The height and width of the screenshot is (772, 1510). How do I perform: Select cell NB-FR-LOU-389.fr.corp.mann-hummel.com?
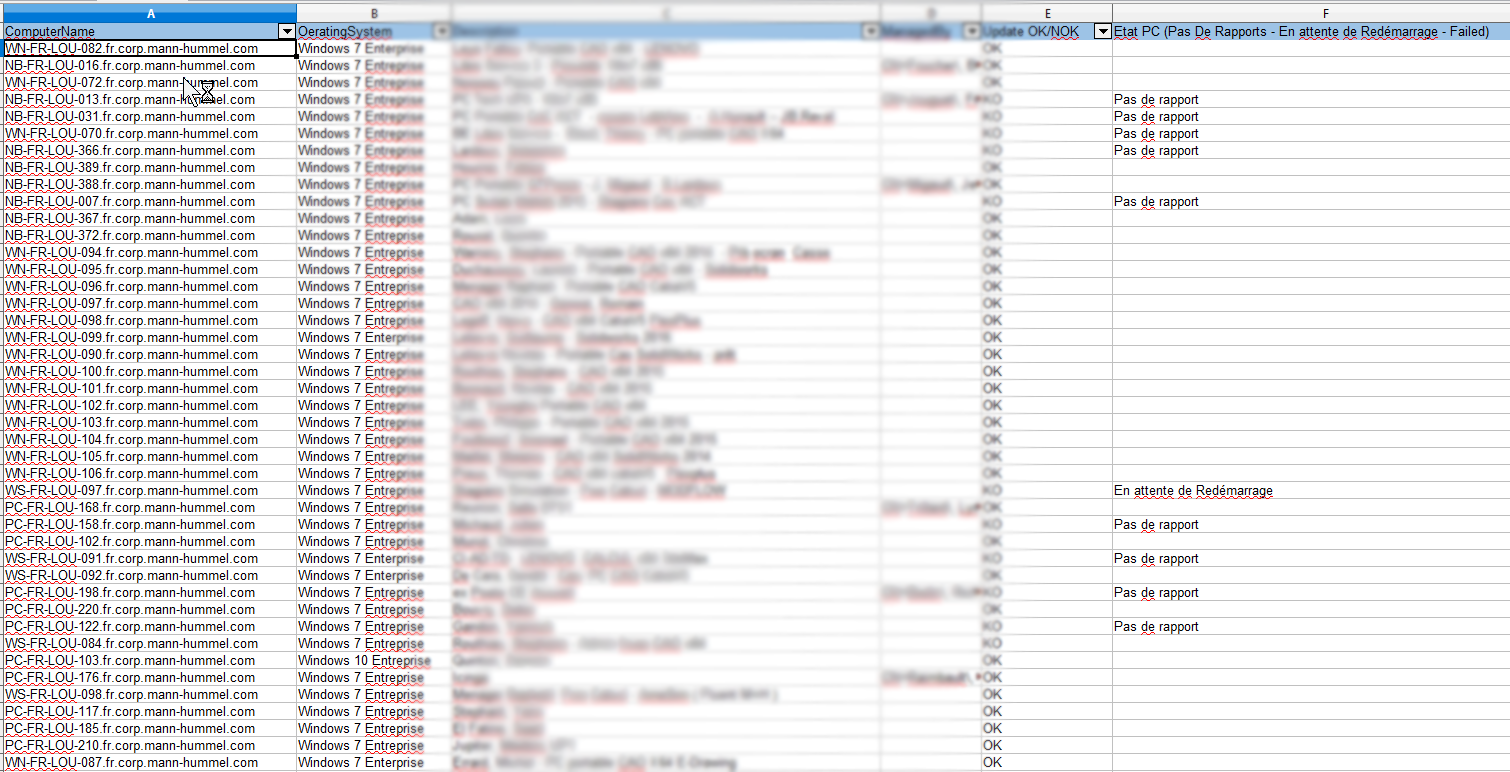click(x=130, y=168)
